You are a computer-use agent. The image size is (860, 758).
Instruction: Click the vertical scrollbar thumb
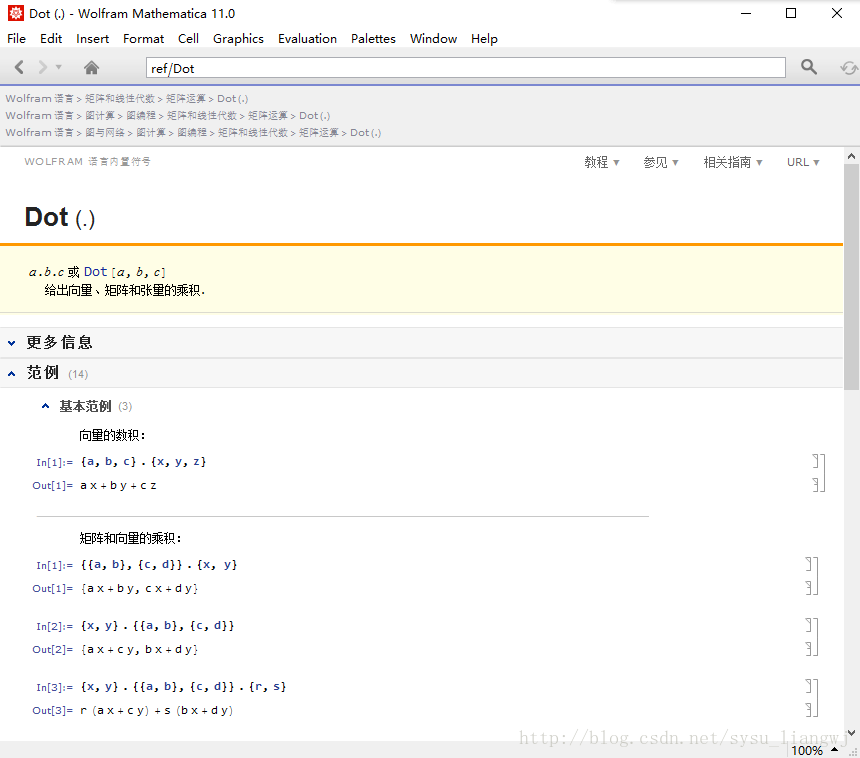click(851, 277)
